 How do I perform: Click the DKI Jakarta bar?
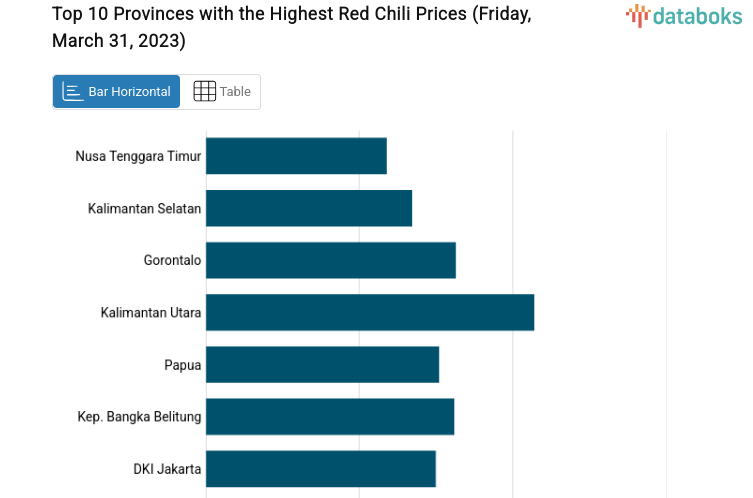(321, 468)
